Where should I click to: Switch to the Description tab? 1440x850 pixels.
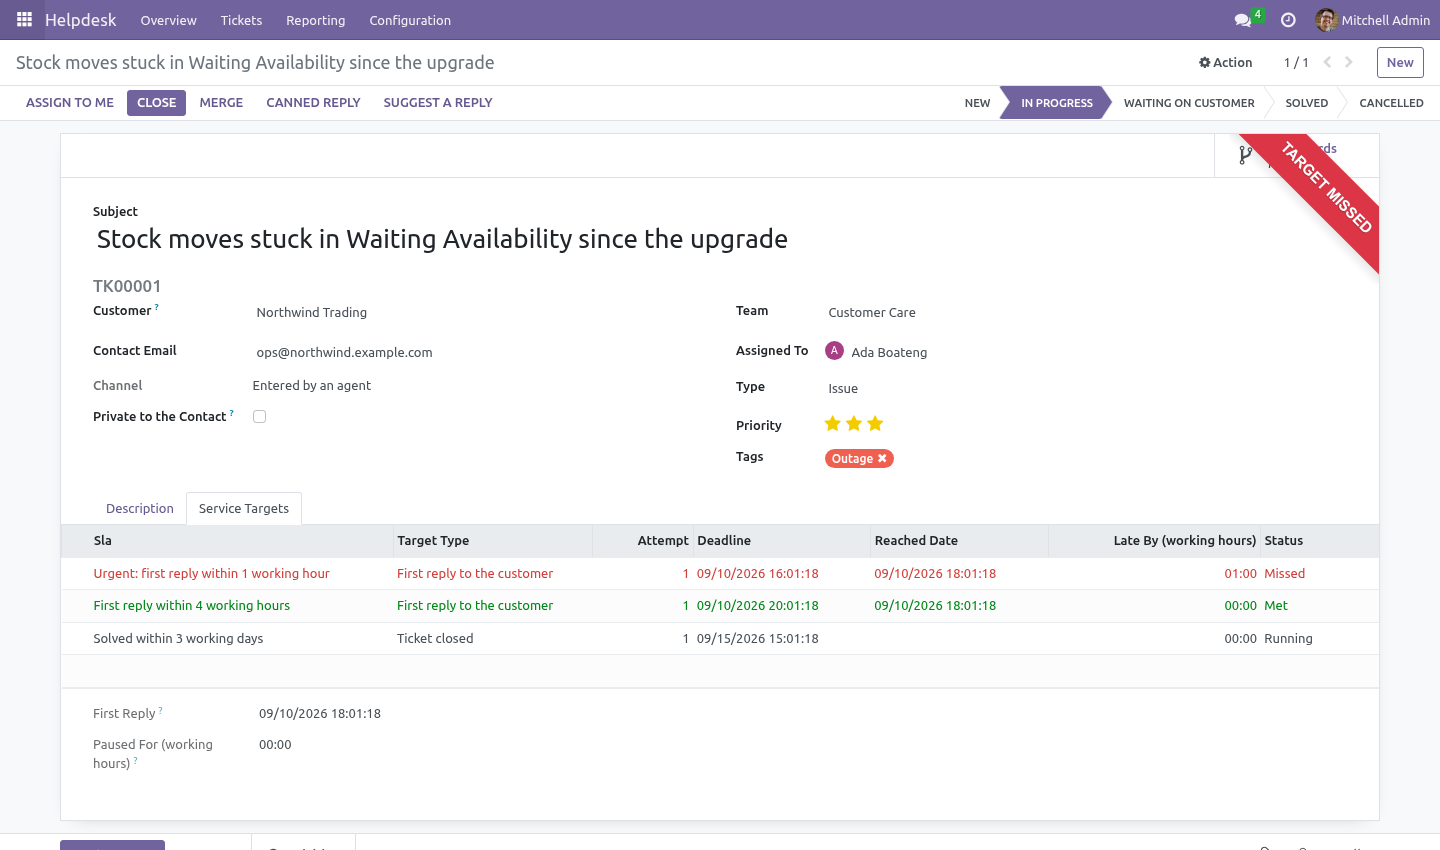tap(140, 509)
